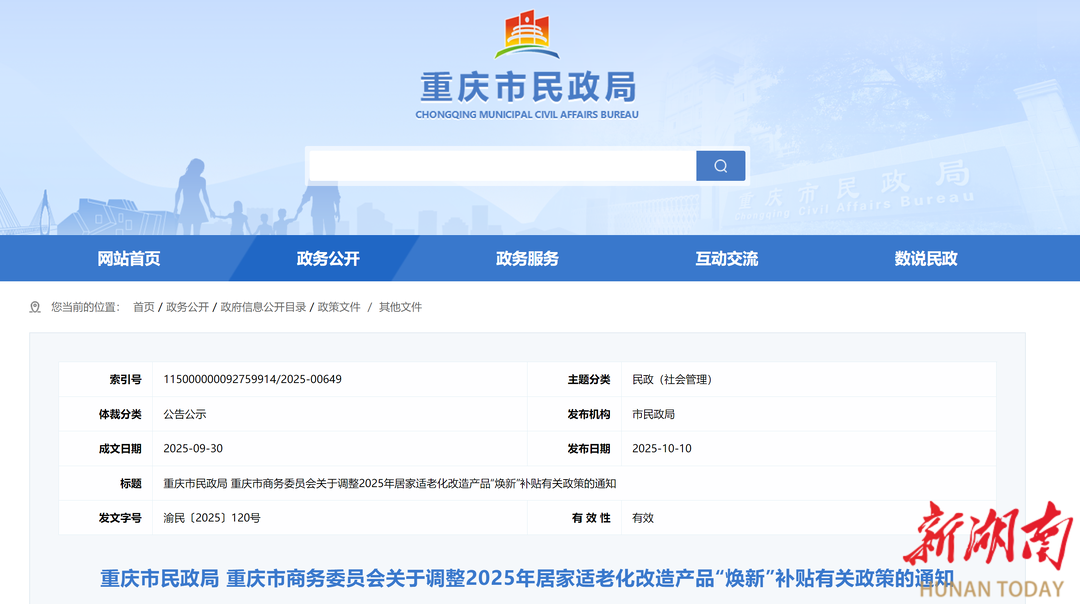Switch to the 政务公开 navigation tab

click(328, 258)
